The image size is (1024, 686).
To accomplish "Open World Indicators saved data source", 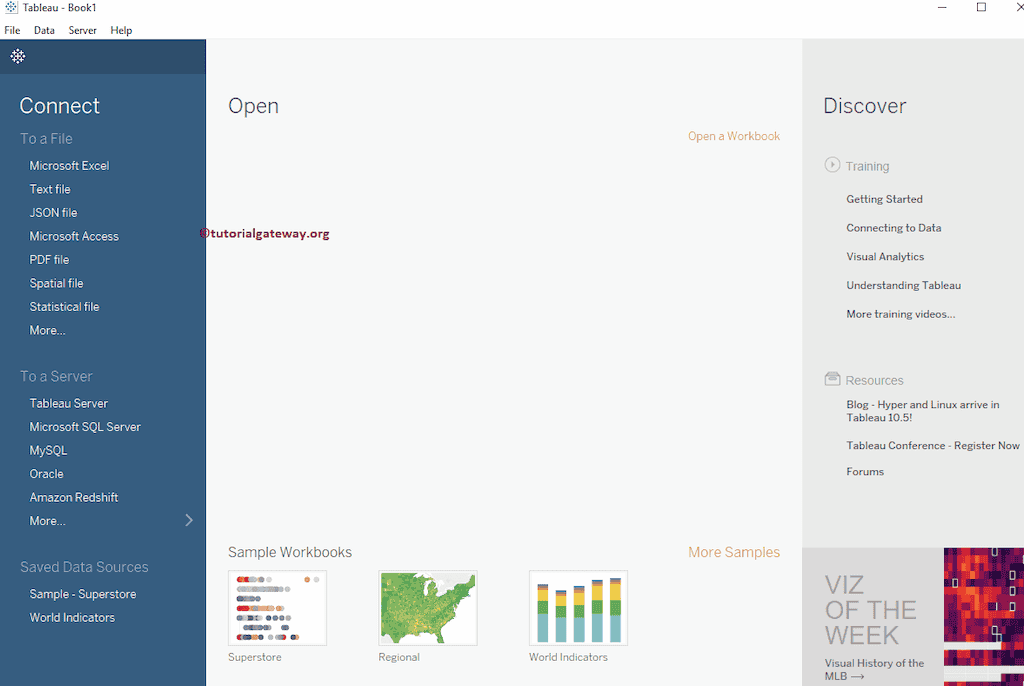I will coord(72,617).
